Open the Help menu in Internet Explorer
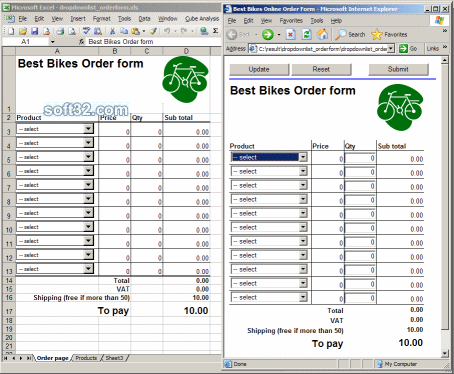The width and height of the screenshot is (454, 374). pos(336,21)
